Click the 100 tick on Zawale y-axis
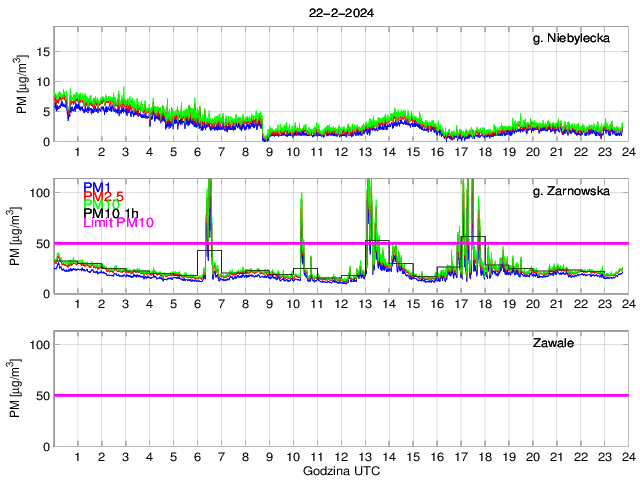640x480 pixels. pyautogui.click(x=38, y=344)
